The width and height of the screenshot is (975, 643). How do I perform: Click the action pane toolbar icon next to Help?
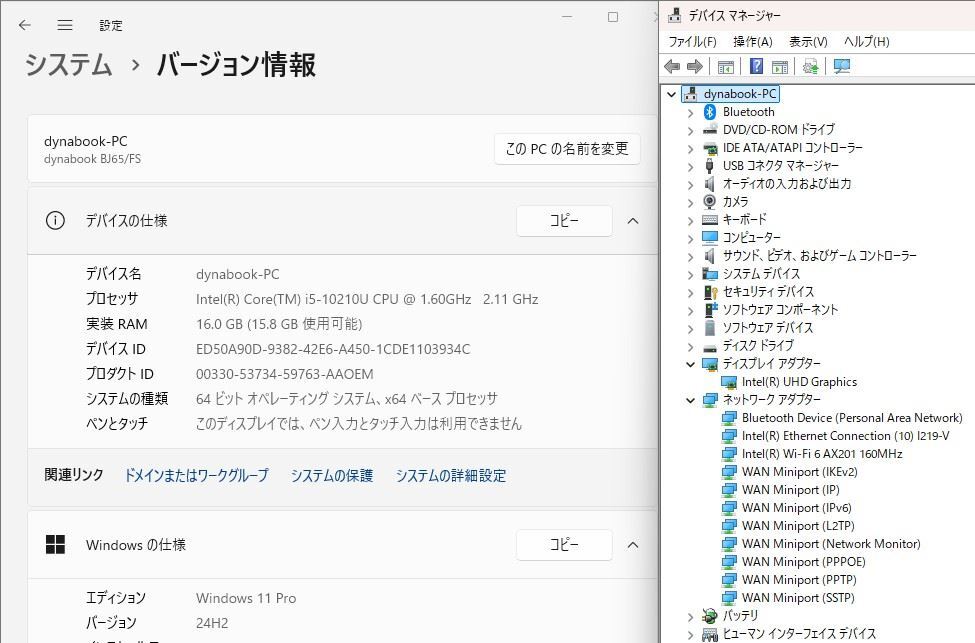[780, 66]
